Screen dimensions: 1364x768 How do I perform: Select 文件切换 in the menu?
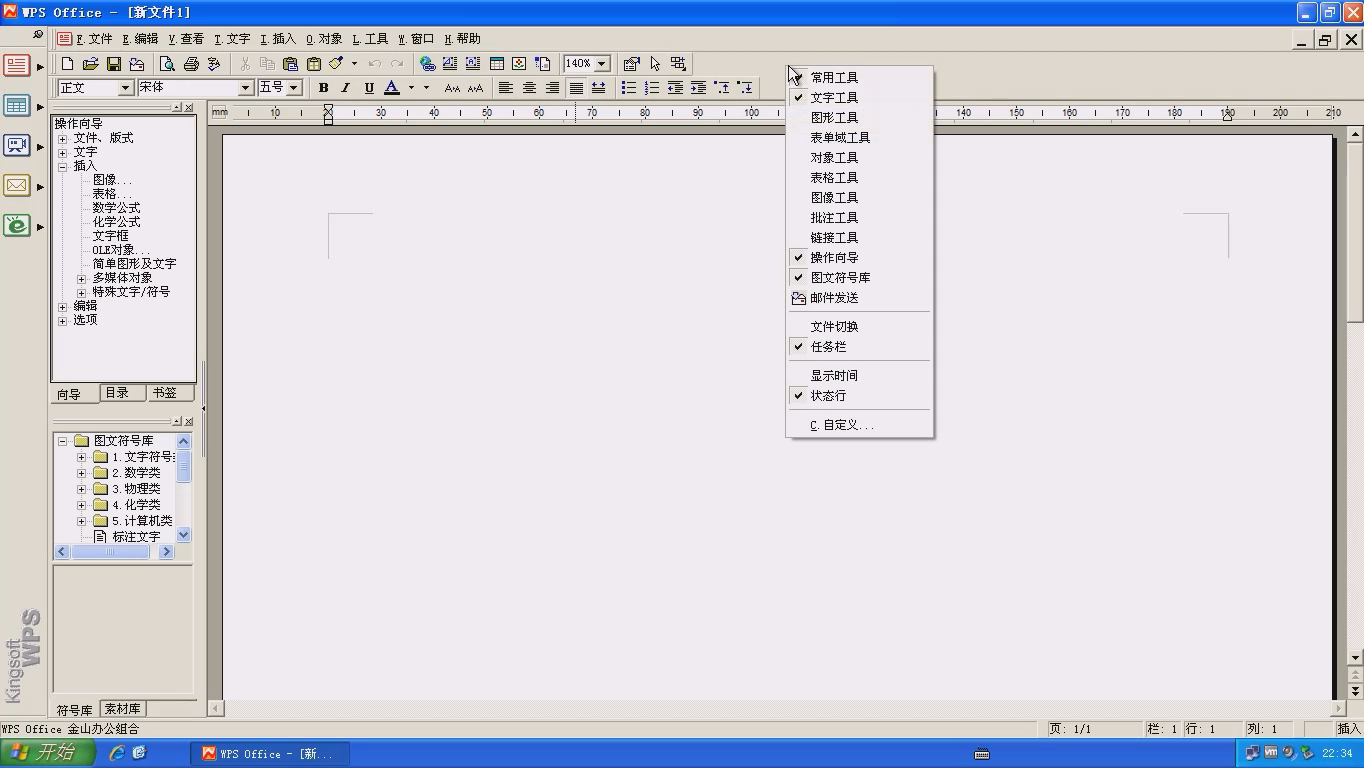click(860, 326)
